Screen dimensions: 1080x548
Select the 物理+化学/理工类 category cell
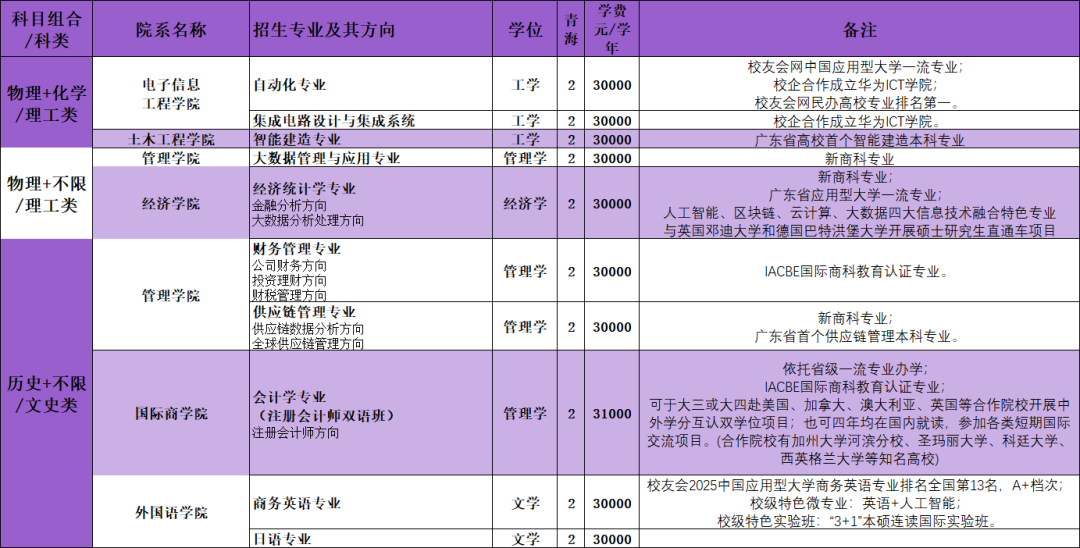tap(46, 102)
